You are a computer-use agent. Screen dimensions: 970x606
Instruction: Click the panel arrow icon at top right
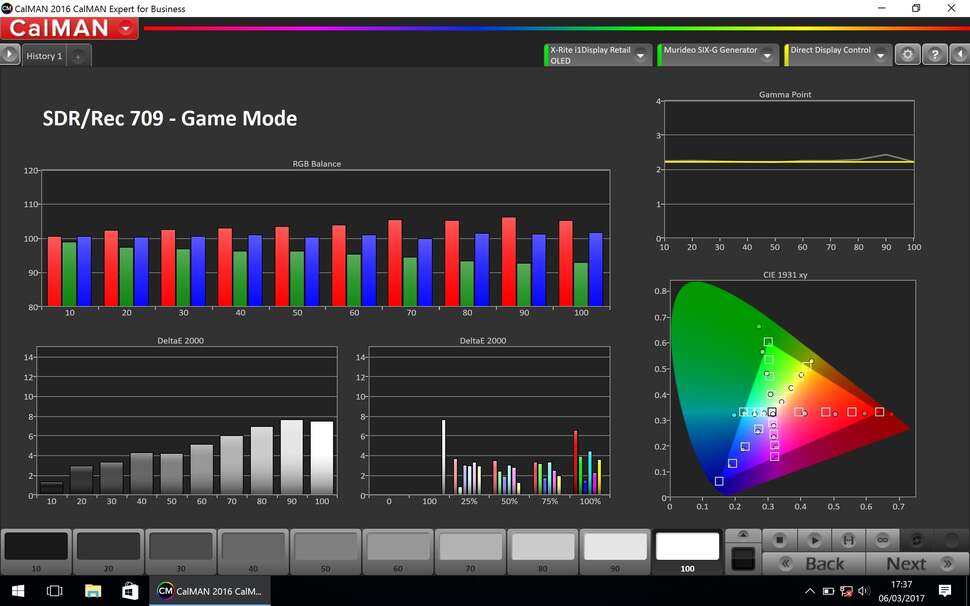(961, 54)
